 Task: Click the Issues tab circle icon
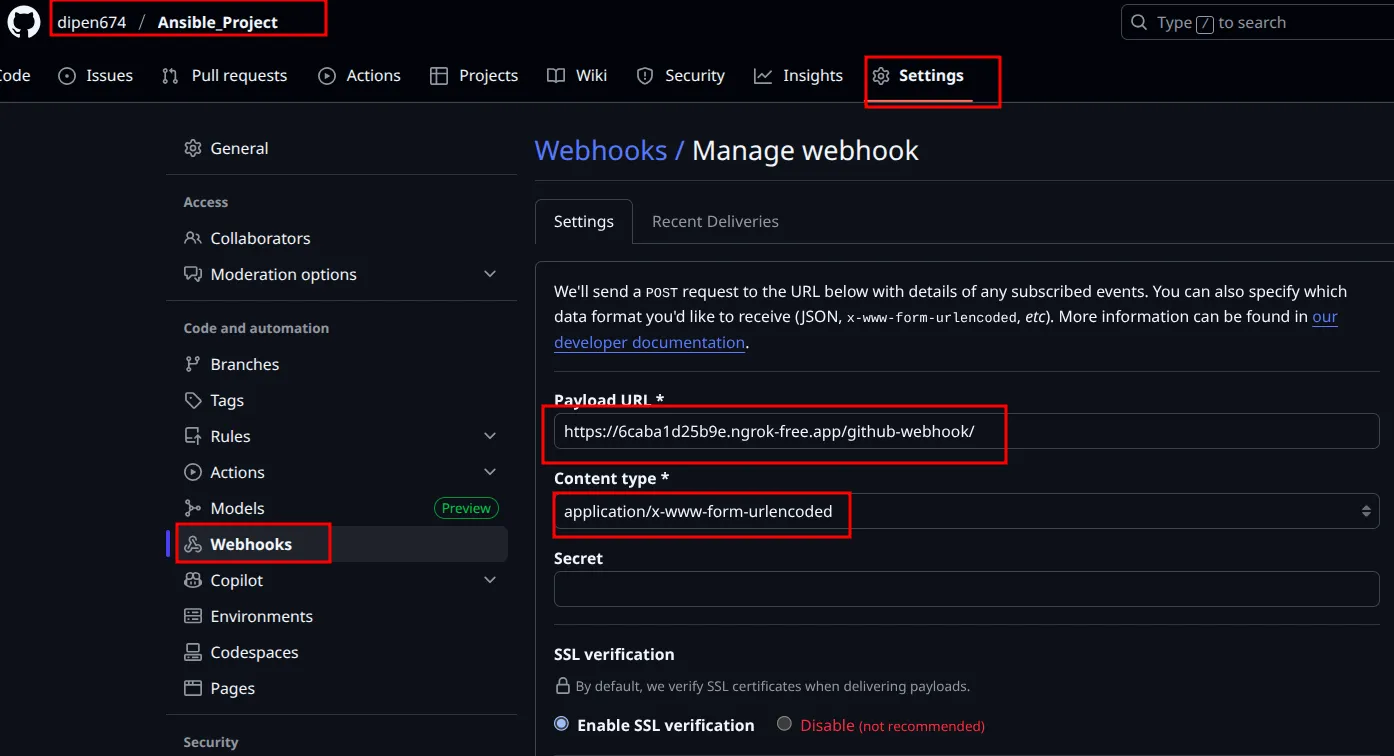(67, 76)
